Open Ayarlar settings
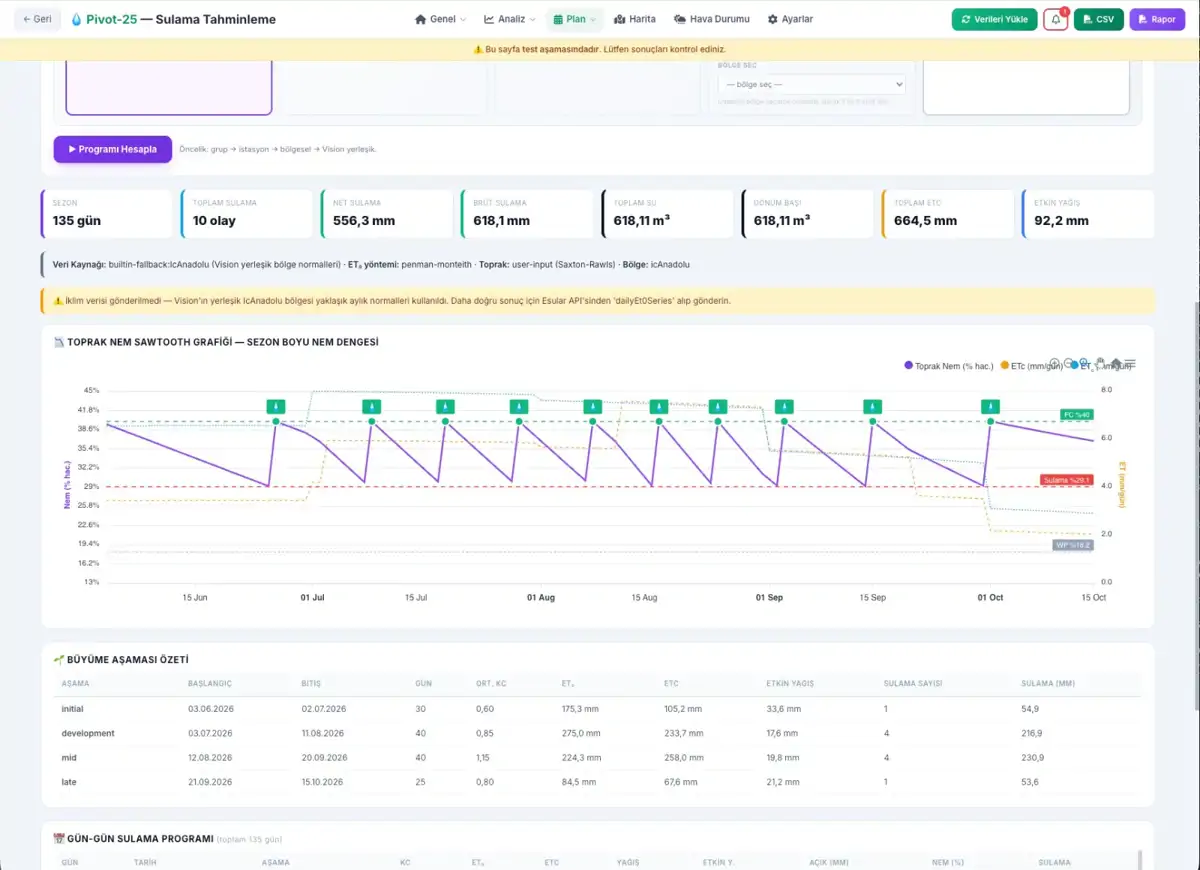The width and height of the screenshot is (1200, 870). click(790, 19)
